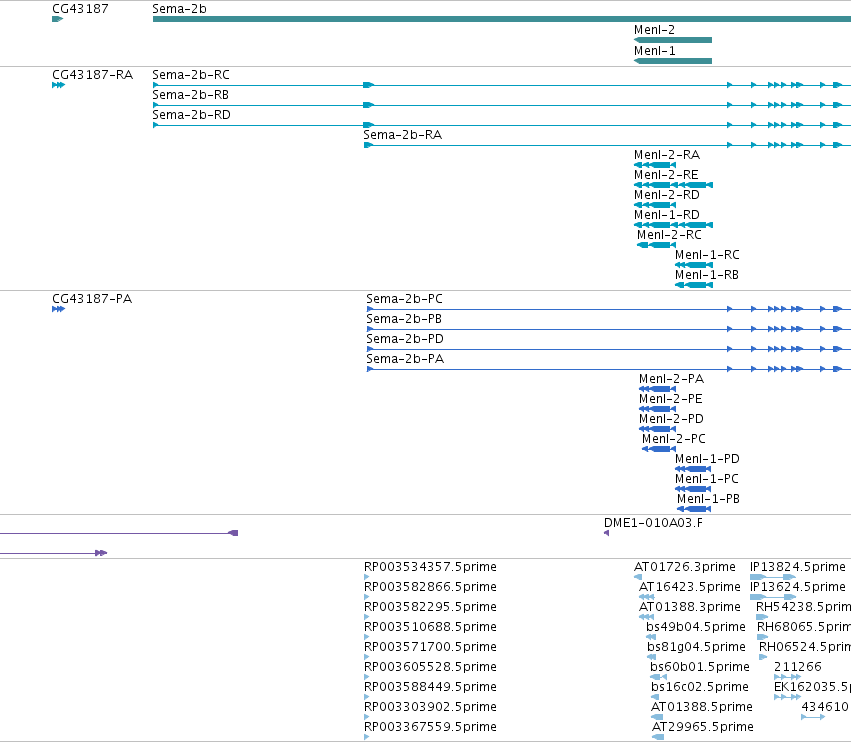Select the 211266 feature label
Screen dimensions: 851x742
798,667
